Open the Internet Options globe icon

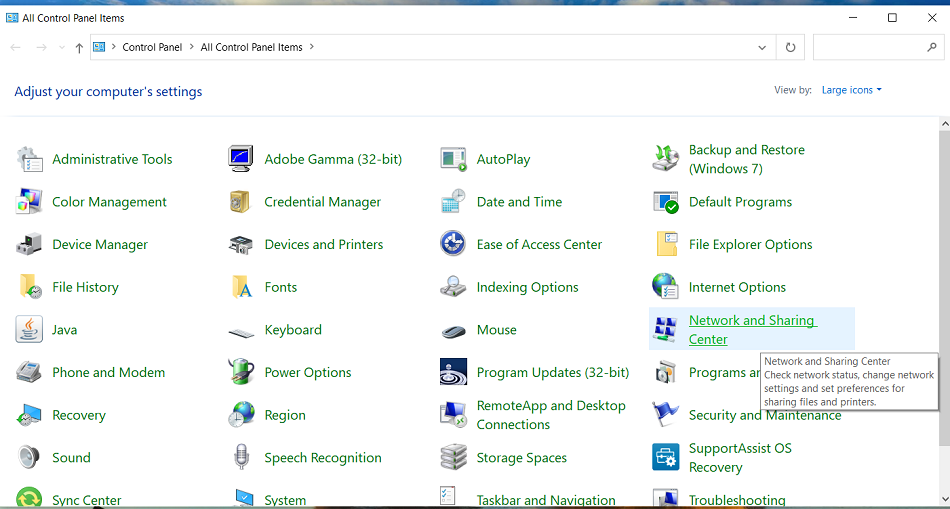click(x=665, y=287)
